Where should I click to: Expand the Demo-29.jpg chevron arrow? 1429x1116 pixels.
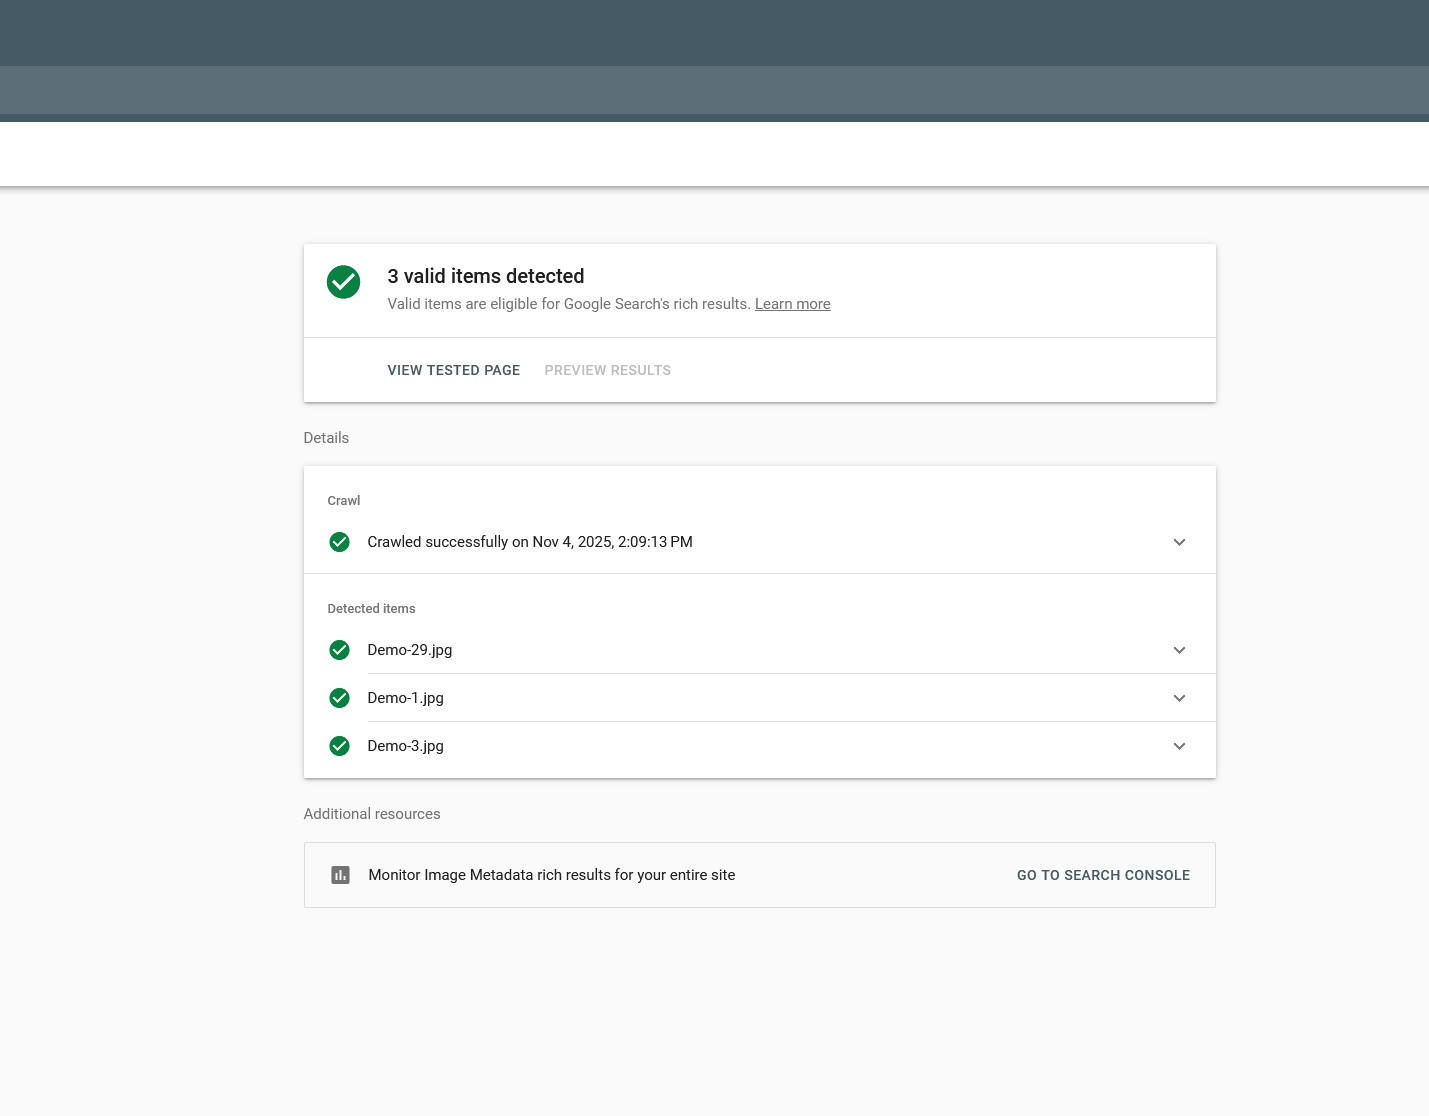coord(1179,650)
